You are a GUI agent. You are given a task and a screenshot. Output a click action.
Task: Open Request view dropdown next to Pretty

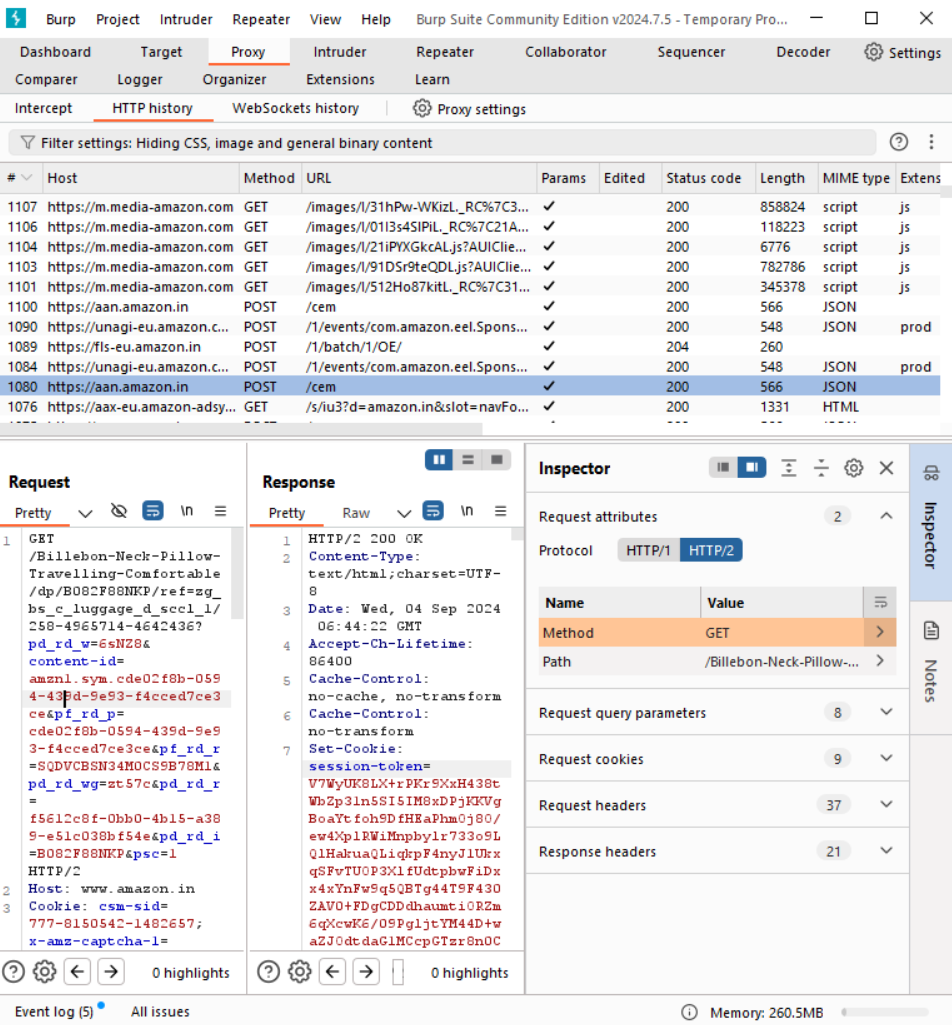85,513
